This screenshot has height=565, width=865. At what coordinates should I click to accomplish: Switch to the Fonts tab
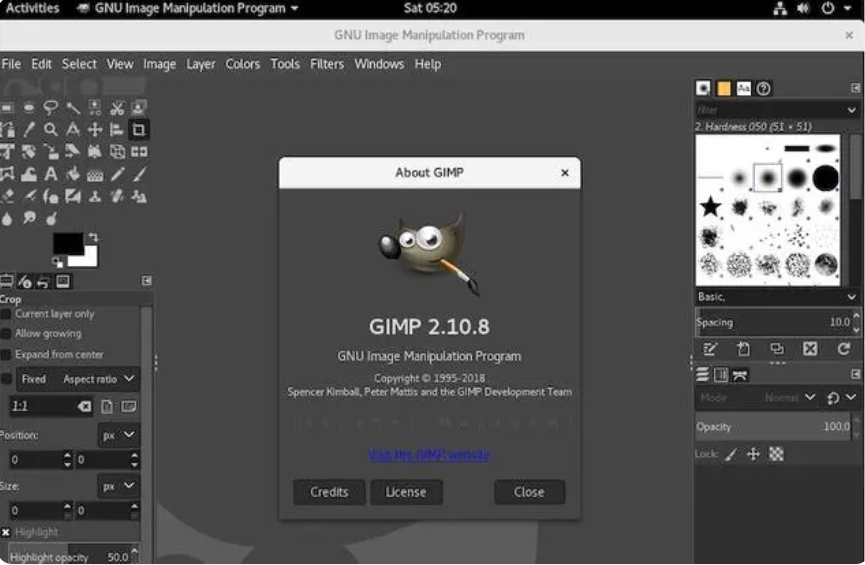tap(744, 88)
